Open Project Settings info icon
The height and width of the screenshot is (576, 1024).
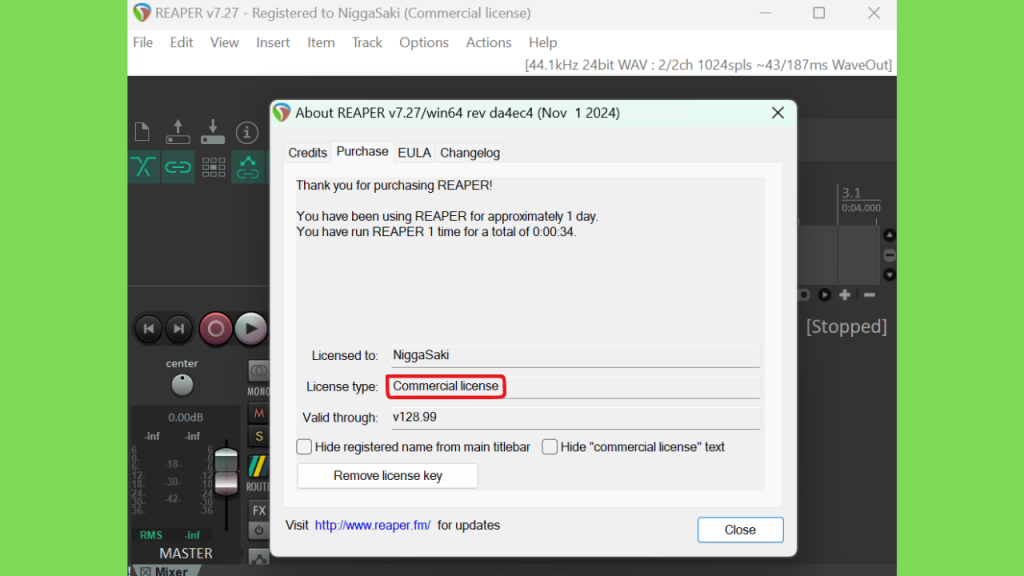tap(247, 133)
